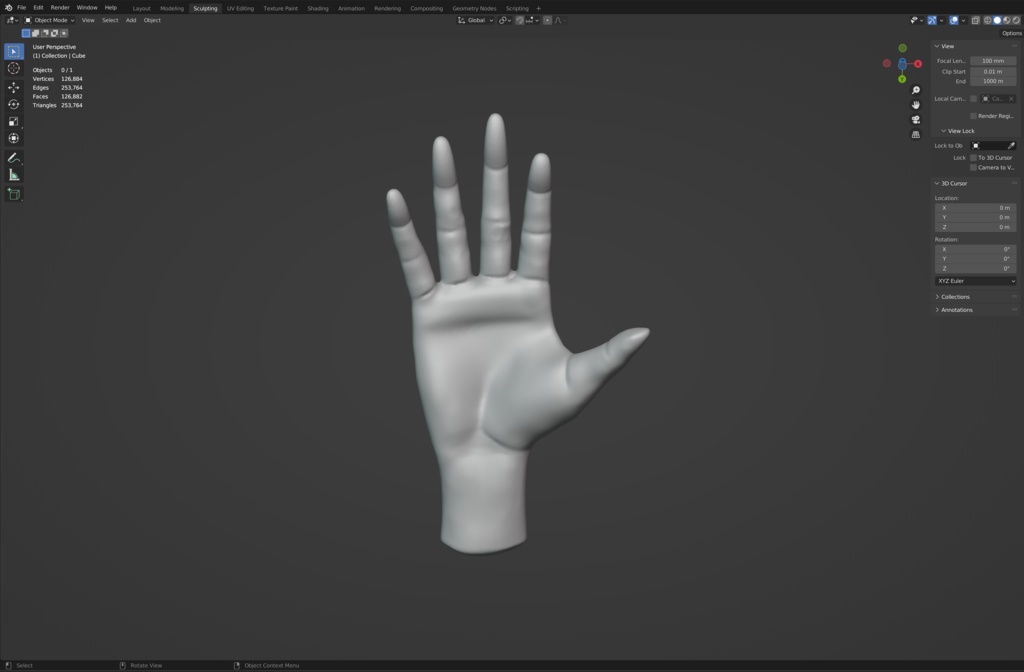Open the snapping options dropdown
The image size is (1024, 672).
coord(532,20)
